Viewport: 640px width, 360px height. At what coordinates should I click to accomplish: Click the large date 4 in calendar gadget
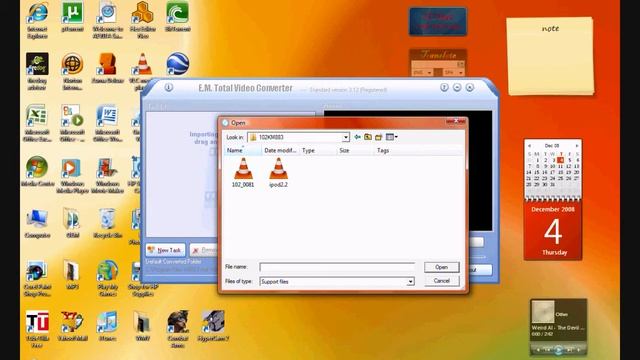tap(553, 231)
